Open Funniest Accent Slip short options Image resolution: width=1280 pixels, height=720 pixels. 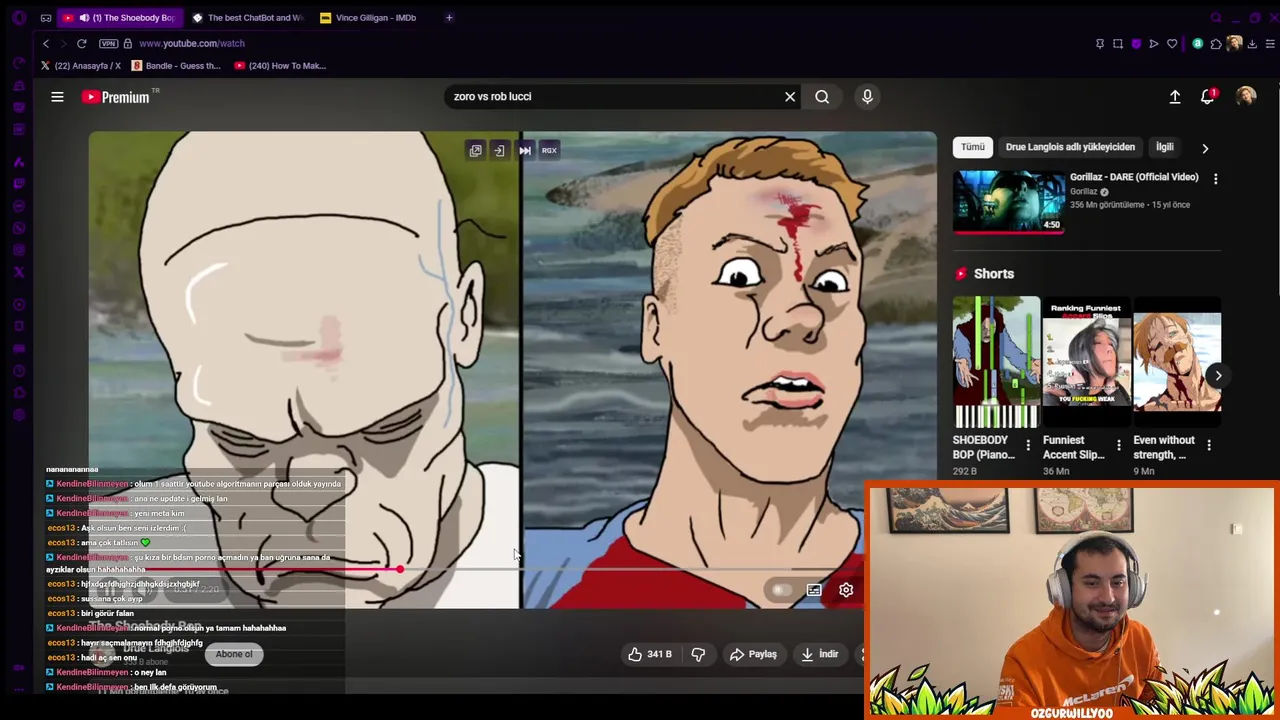(x=1118, y=445)
